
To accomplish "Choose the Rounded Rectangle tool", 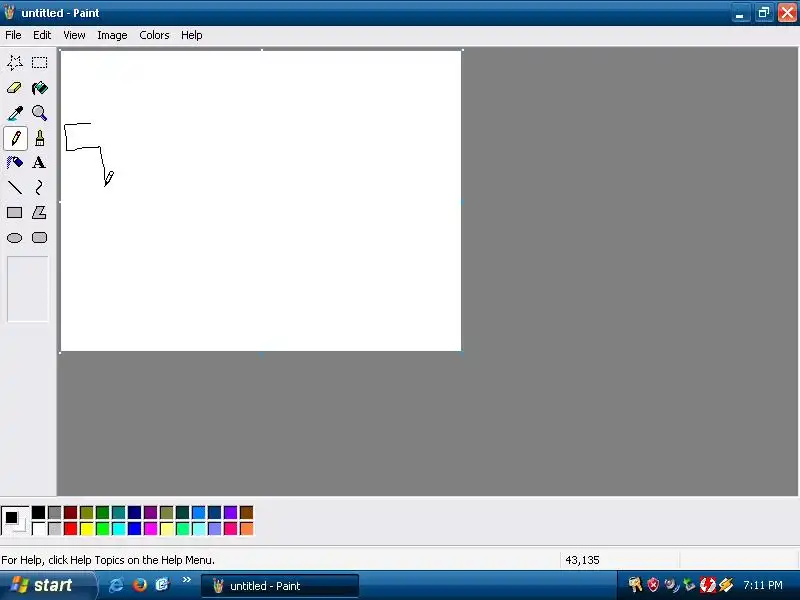I will 39,238.
